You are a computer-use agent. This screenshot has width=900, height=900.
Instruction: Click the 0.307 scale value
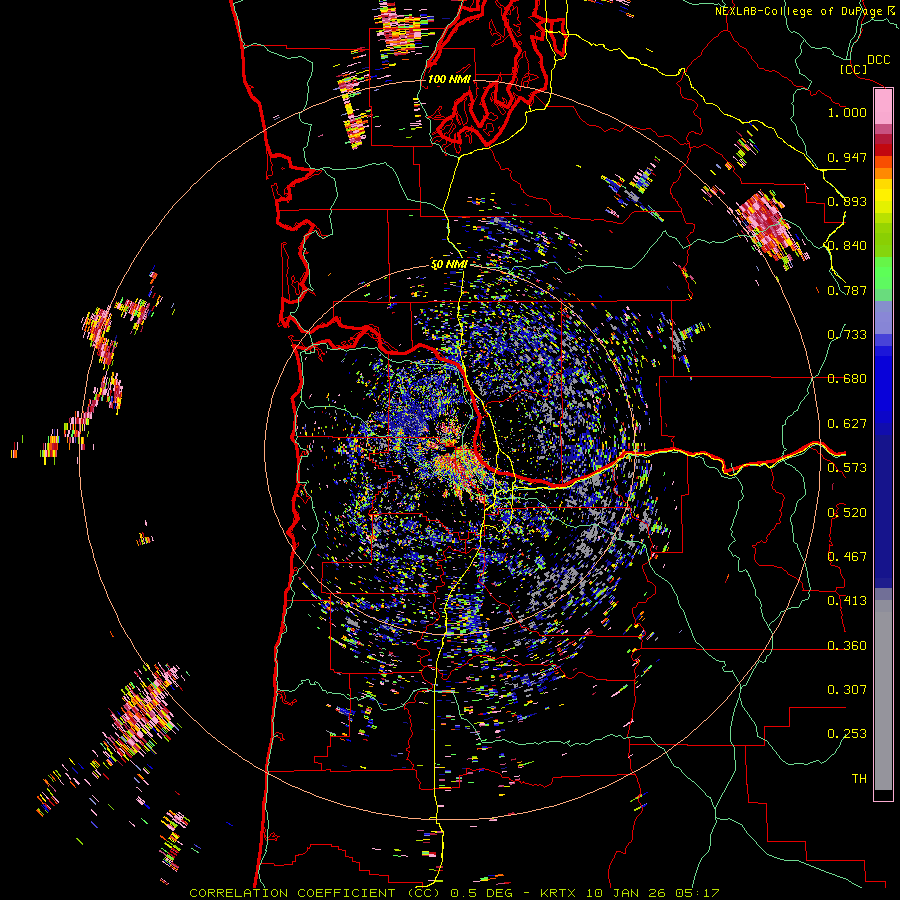pos(847,690)
